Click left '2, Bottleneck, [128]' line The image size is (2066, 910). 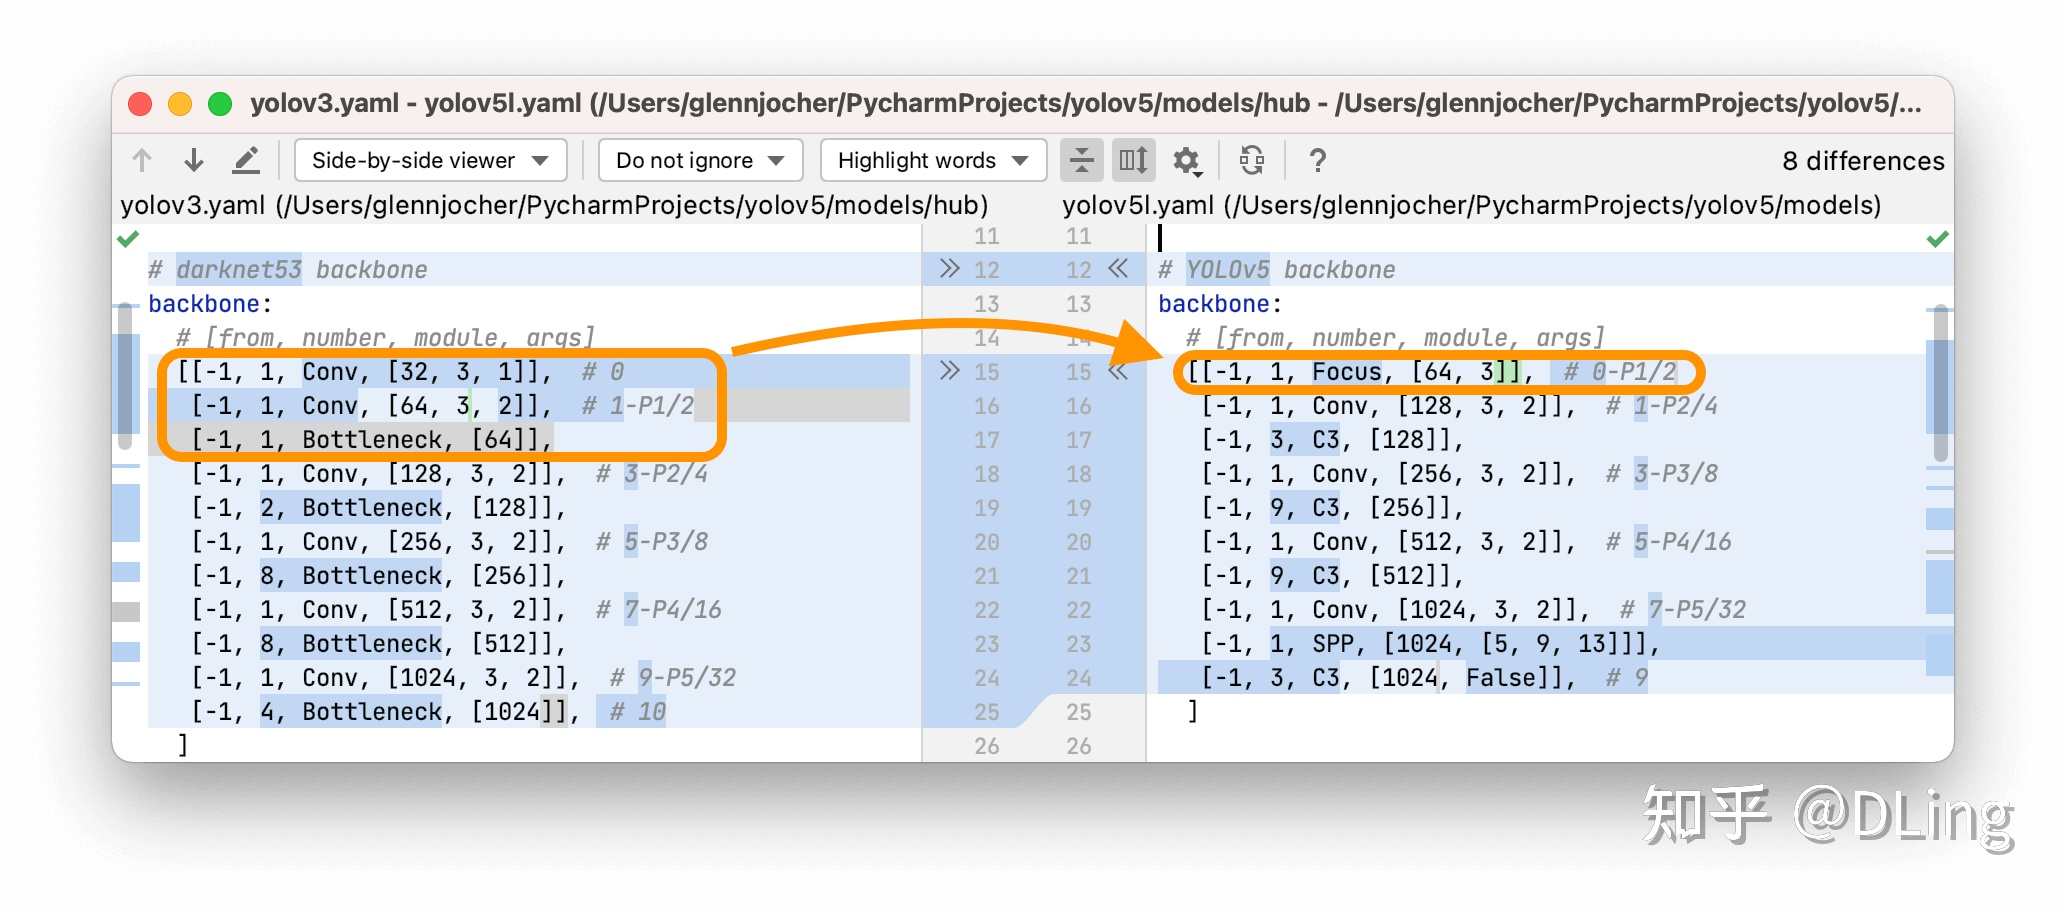click(x=378, y=508)
